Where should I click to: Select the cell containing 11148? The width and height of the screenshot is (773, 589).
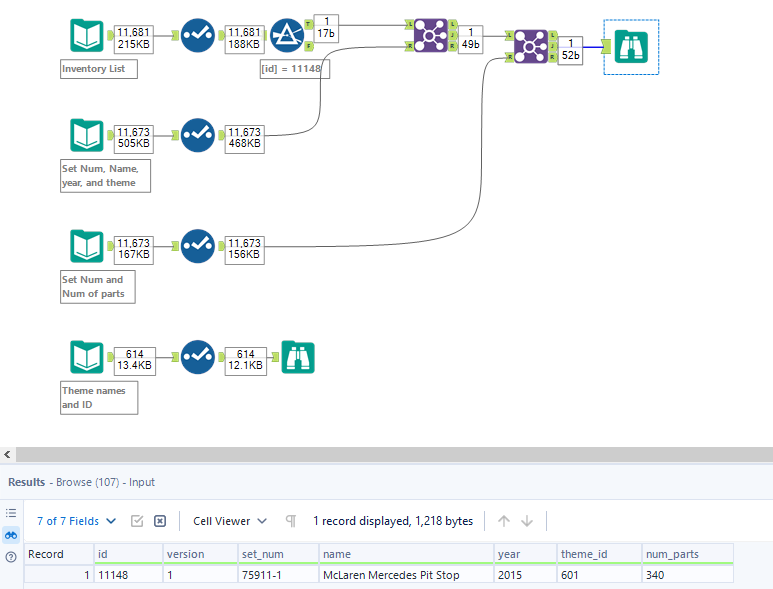tap(128, 575)
